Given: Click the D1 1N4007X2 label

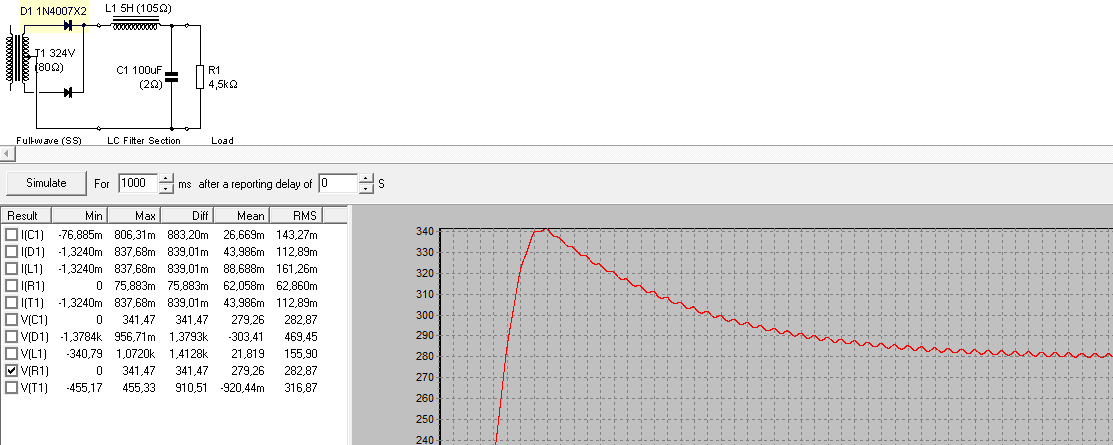Looking at the screenshot, I should (53, 10).
